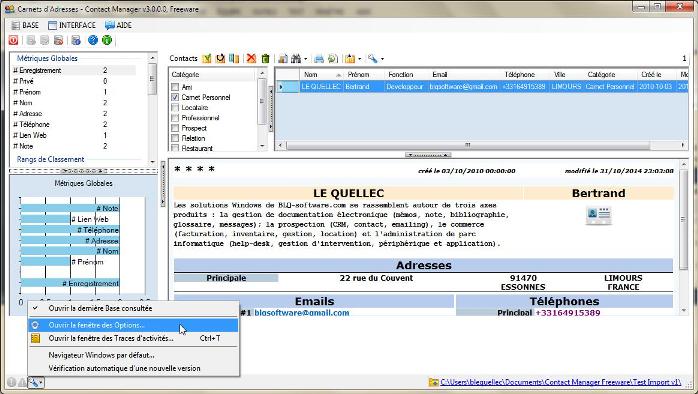Image resolution: width=698 pixels, height=394 pixels.
Task: Click the green trash bin icon
Action: (266, 58)
